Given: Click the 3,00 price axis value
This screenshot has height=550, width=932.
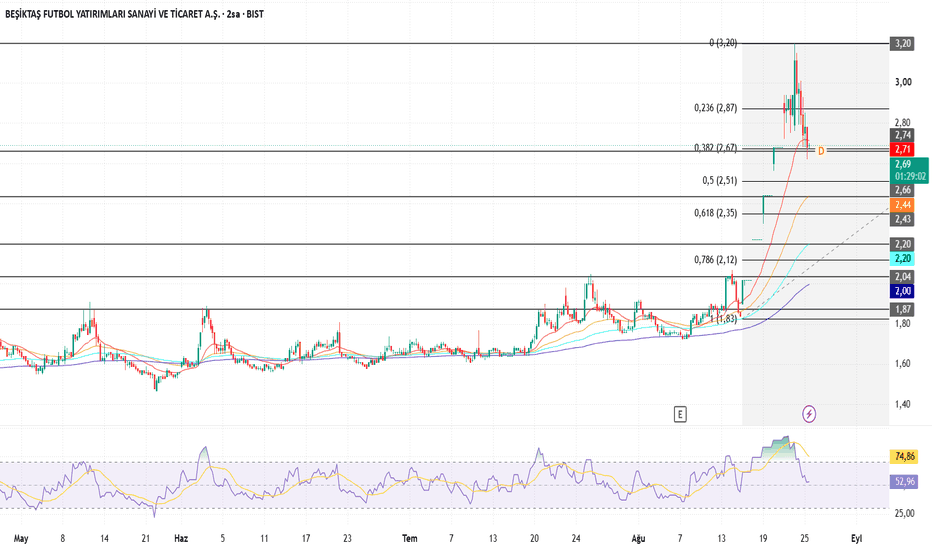Looking at the screenshot, I should coord(903,82).
